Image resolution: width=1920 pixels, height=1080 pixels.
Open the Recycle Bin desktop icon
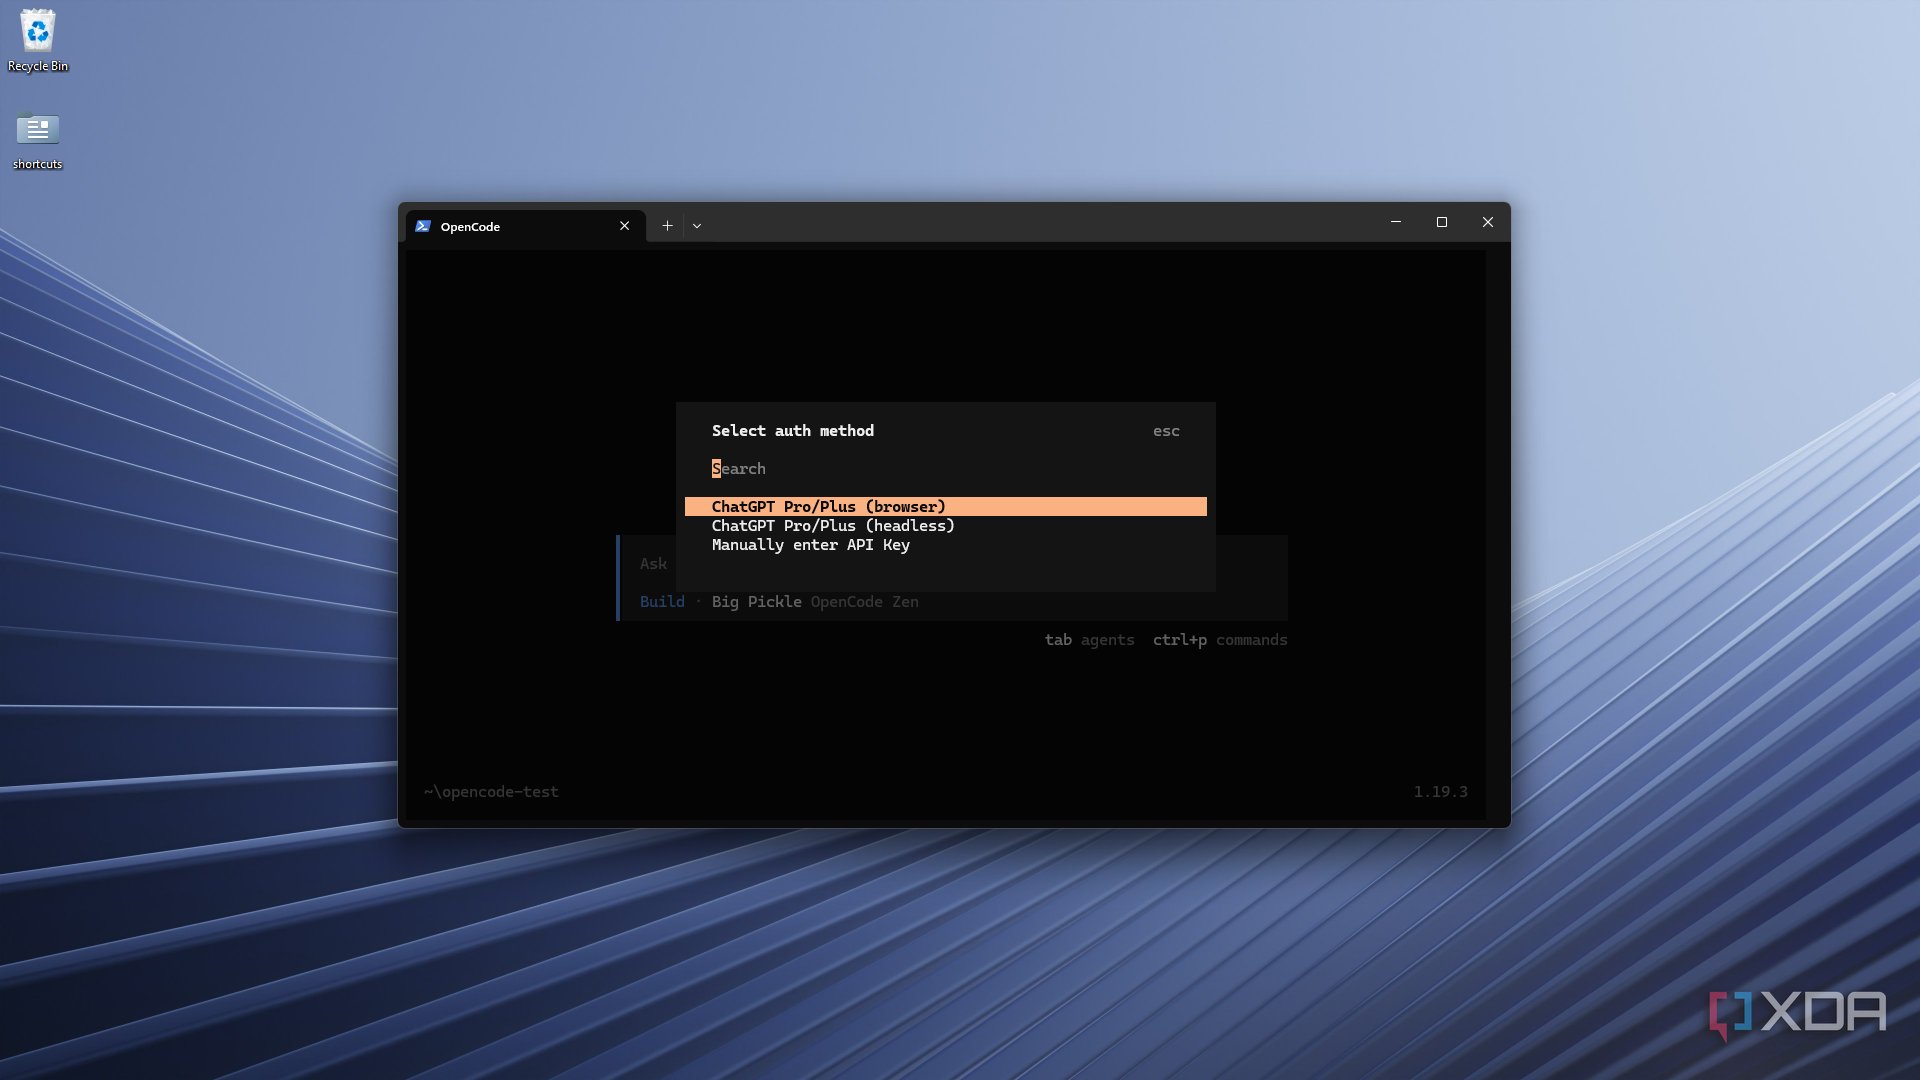(x=38, y=41)
